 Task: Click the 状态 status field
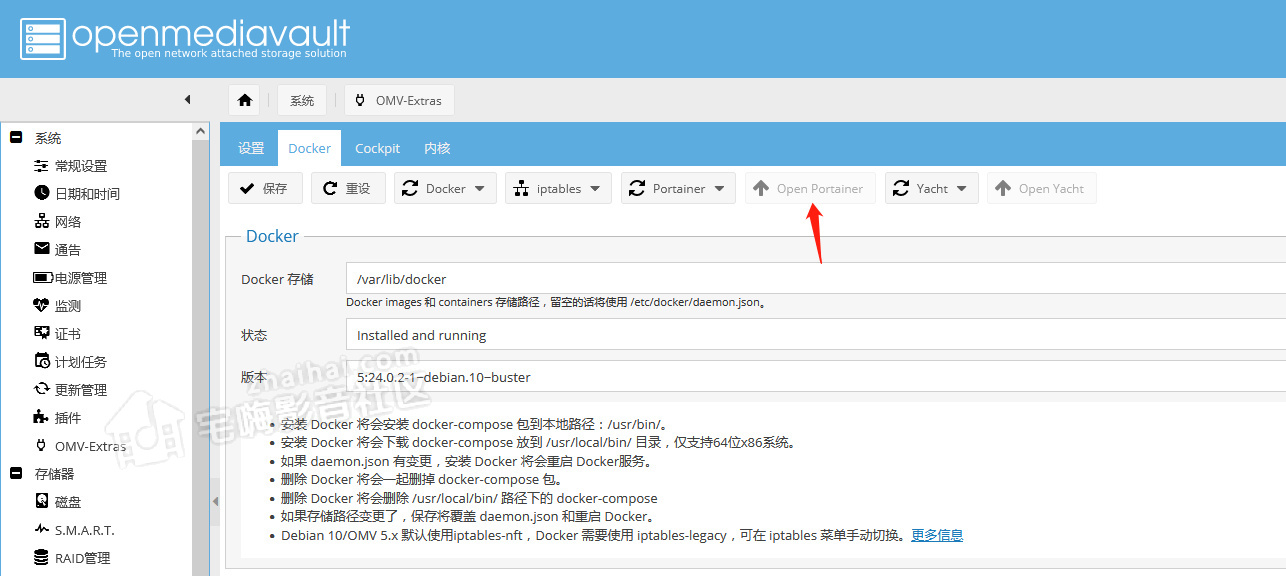(x=815, y=335)
